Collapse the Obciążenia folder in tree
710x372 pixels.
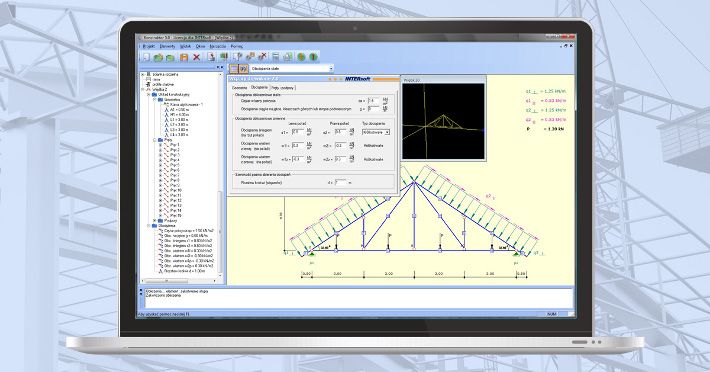[149, 225]
